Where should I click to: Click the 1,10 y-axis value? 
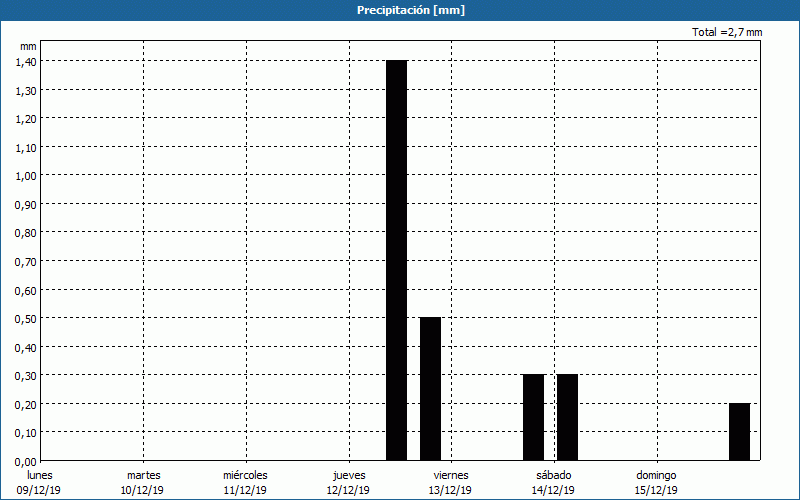[x=26, y=148]
